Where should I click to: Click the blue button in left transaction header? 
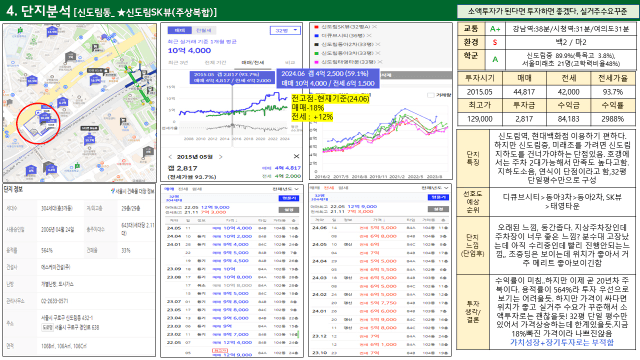[289, 198]
